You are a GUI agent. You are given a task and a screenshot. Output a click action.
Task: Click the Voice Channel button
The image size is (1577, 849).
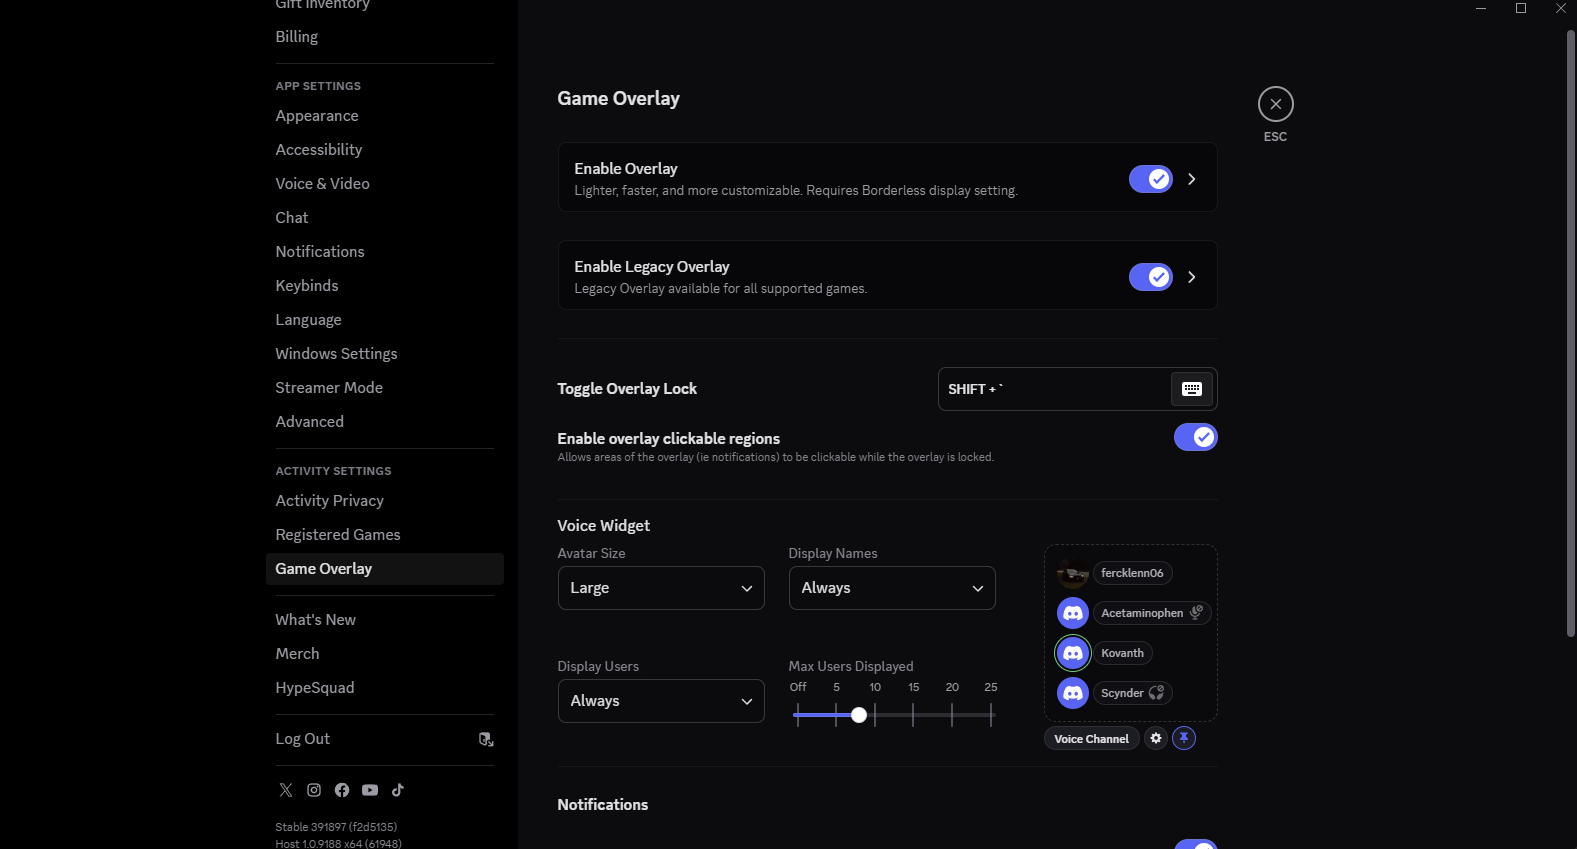[x=1092, y=739]
